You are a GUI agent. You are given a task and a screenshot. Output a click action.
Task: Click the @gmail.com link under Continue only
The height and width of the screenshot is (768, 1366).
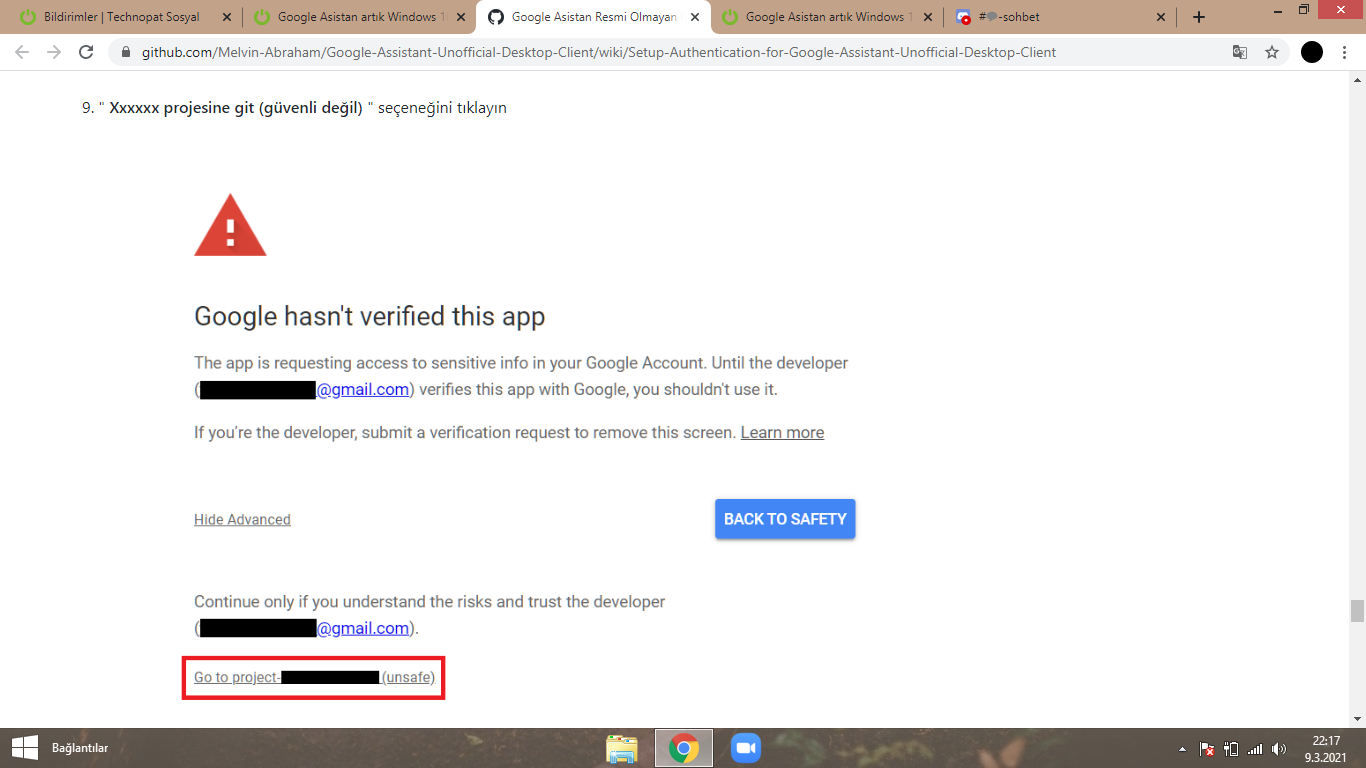click(x=363, y=629)
